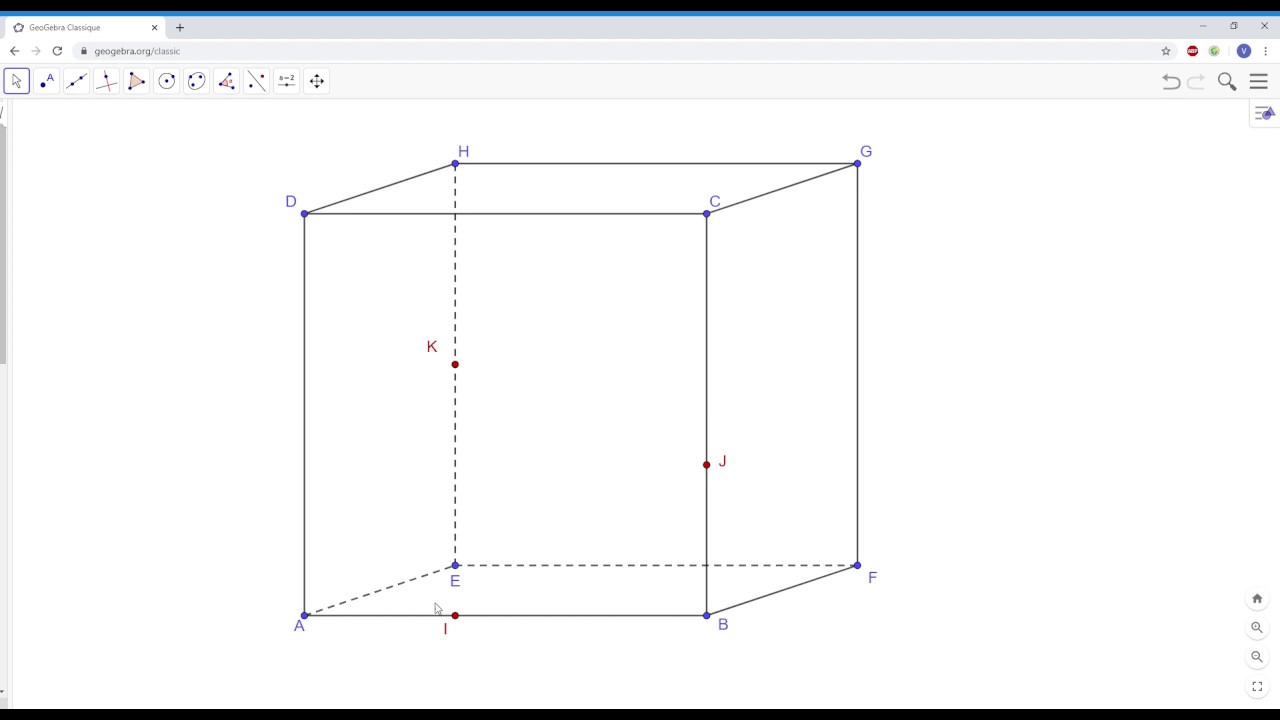Select vertex C of the cube
The height and width of the screenshot is (720, 1280).
[x=707, y=213]
